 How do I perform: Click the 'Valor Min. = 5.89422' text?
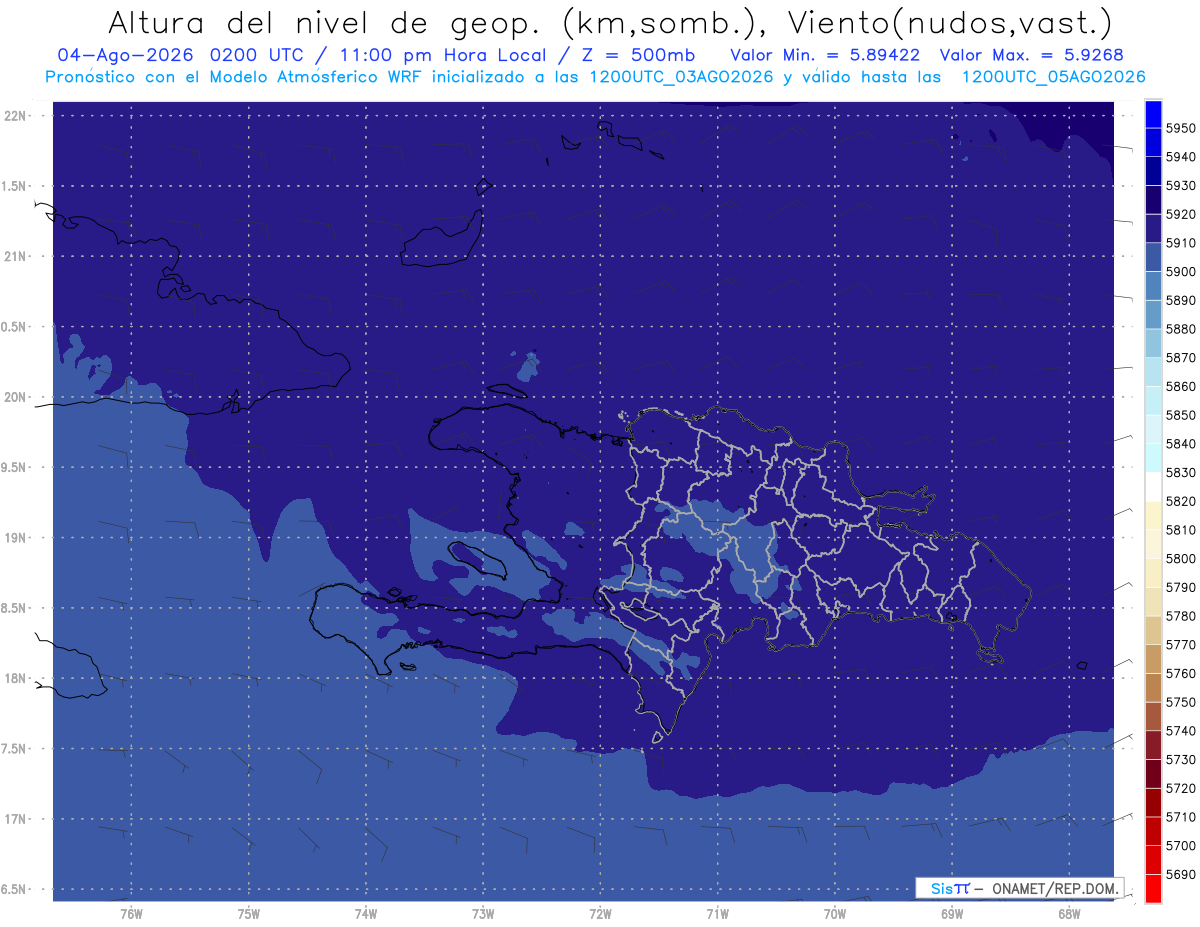tap(826, 56)
